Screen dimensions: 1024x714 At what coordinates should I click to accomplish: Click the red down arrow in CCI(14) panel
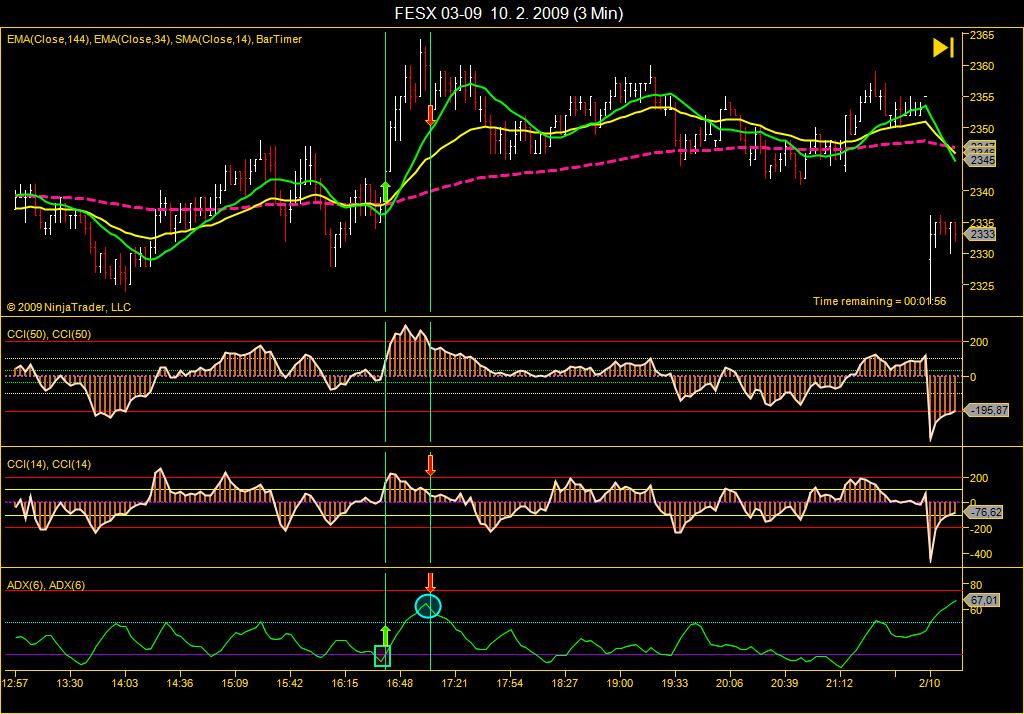click(430, 464)
